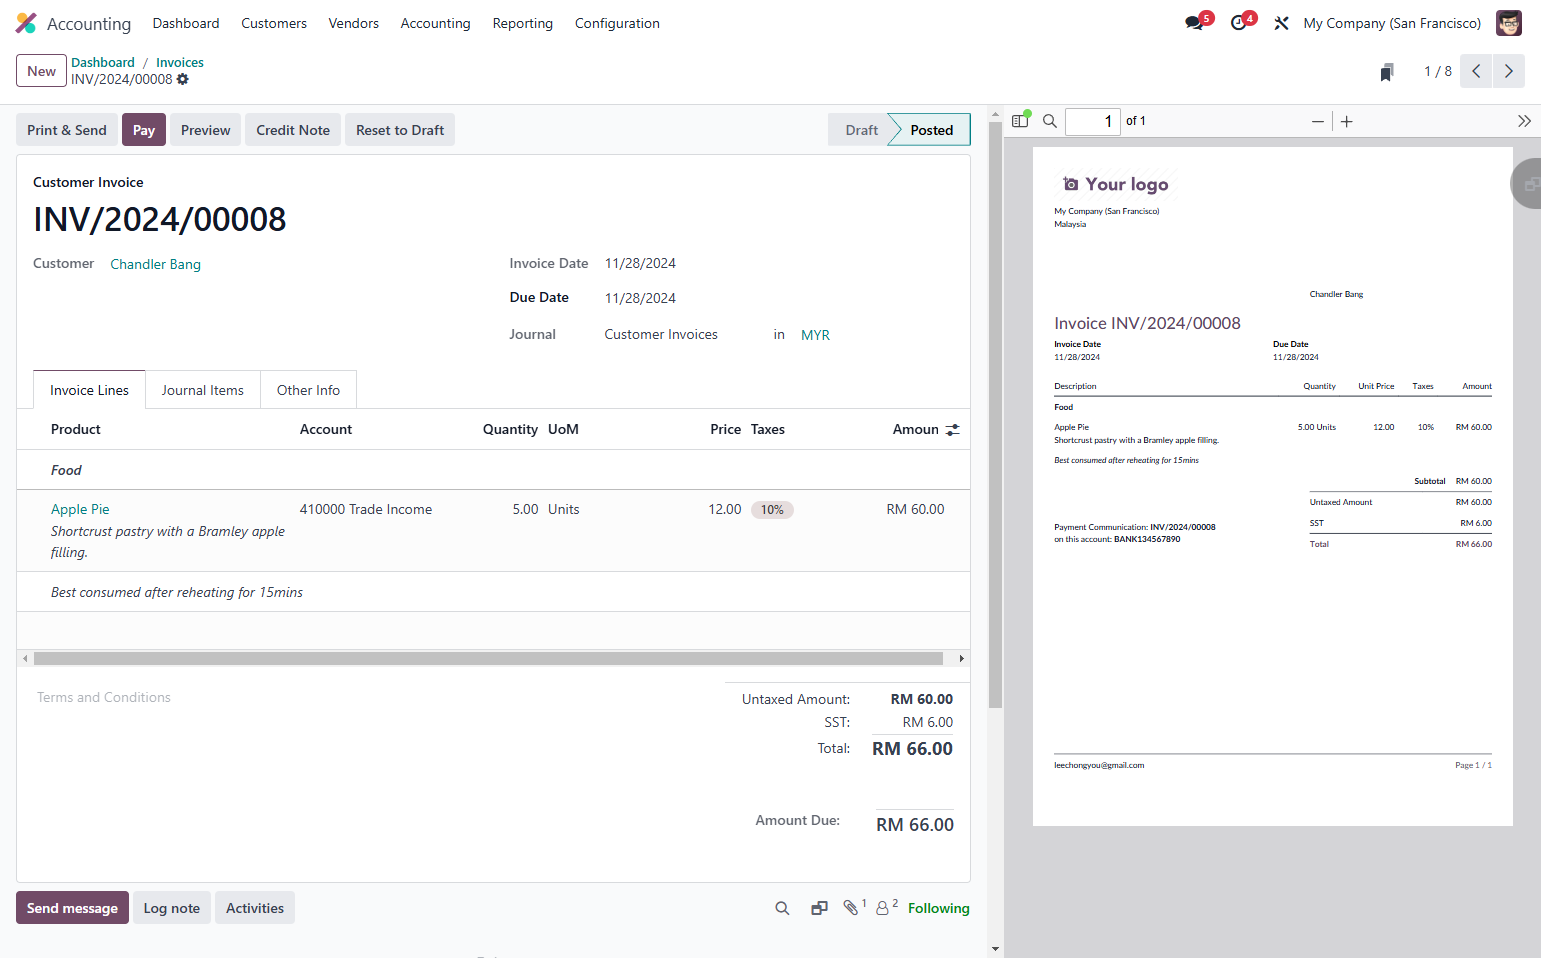Search chatter messages magnifier icon
This screenshot has height=958, width=1541.
[782, 908]
